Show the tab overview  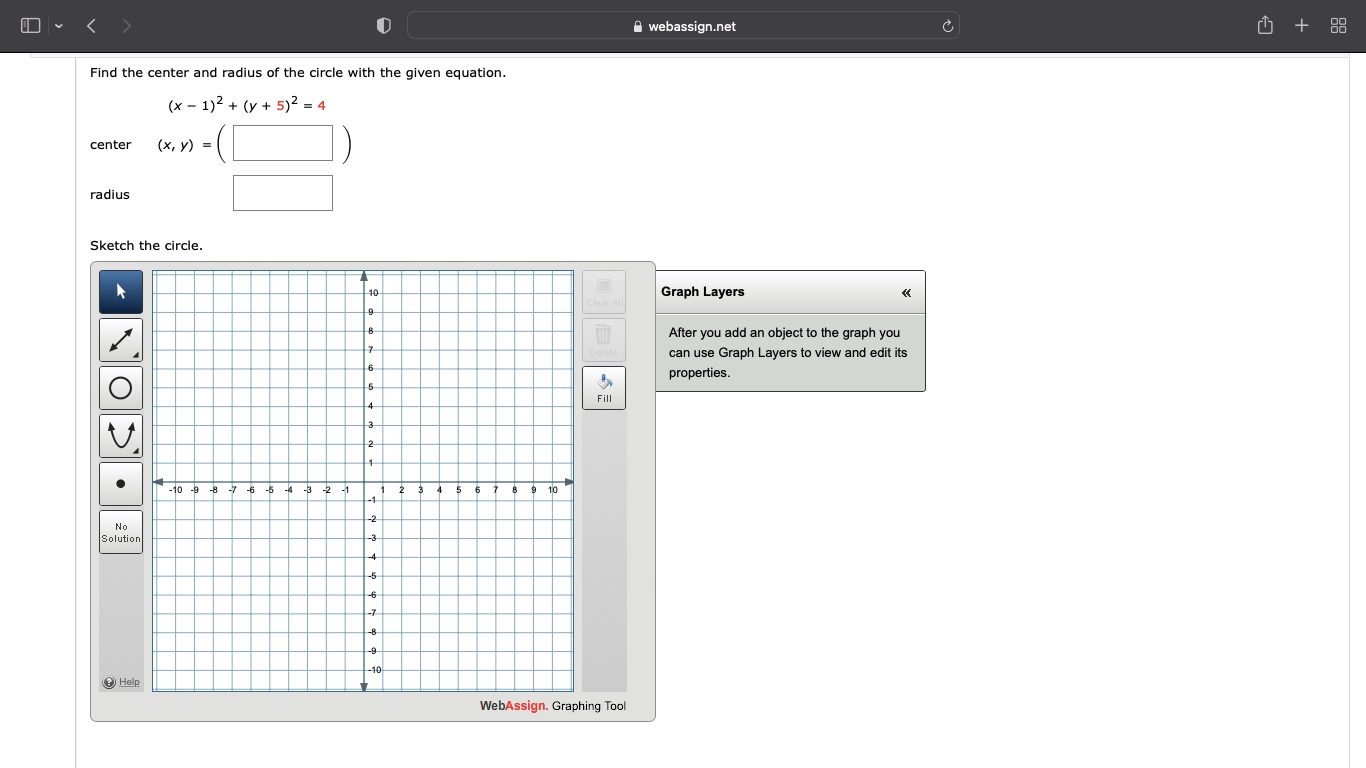1338,26
